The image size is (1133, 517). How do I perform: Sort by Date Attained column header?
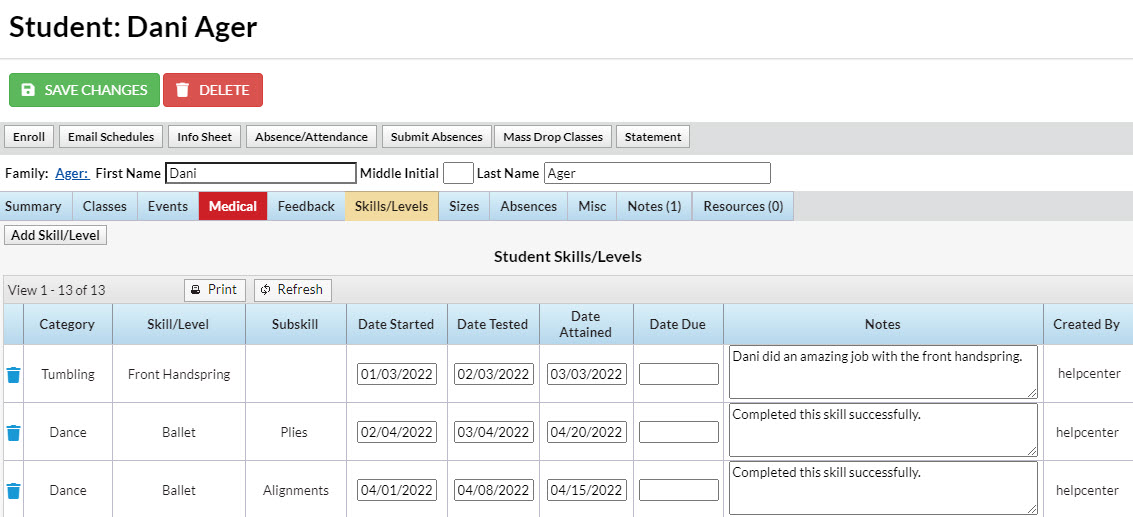(x=586, y=324)
